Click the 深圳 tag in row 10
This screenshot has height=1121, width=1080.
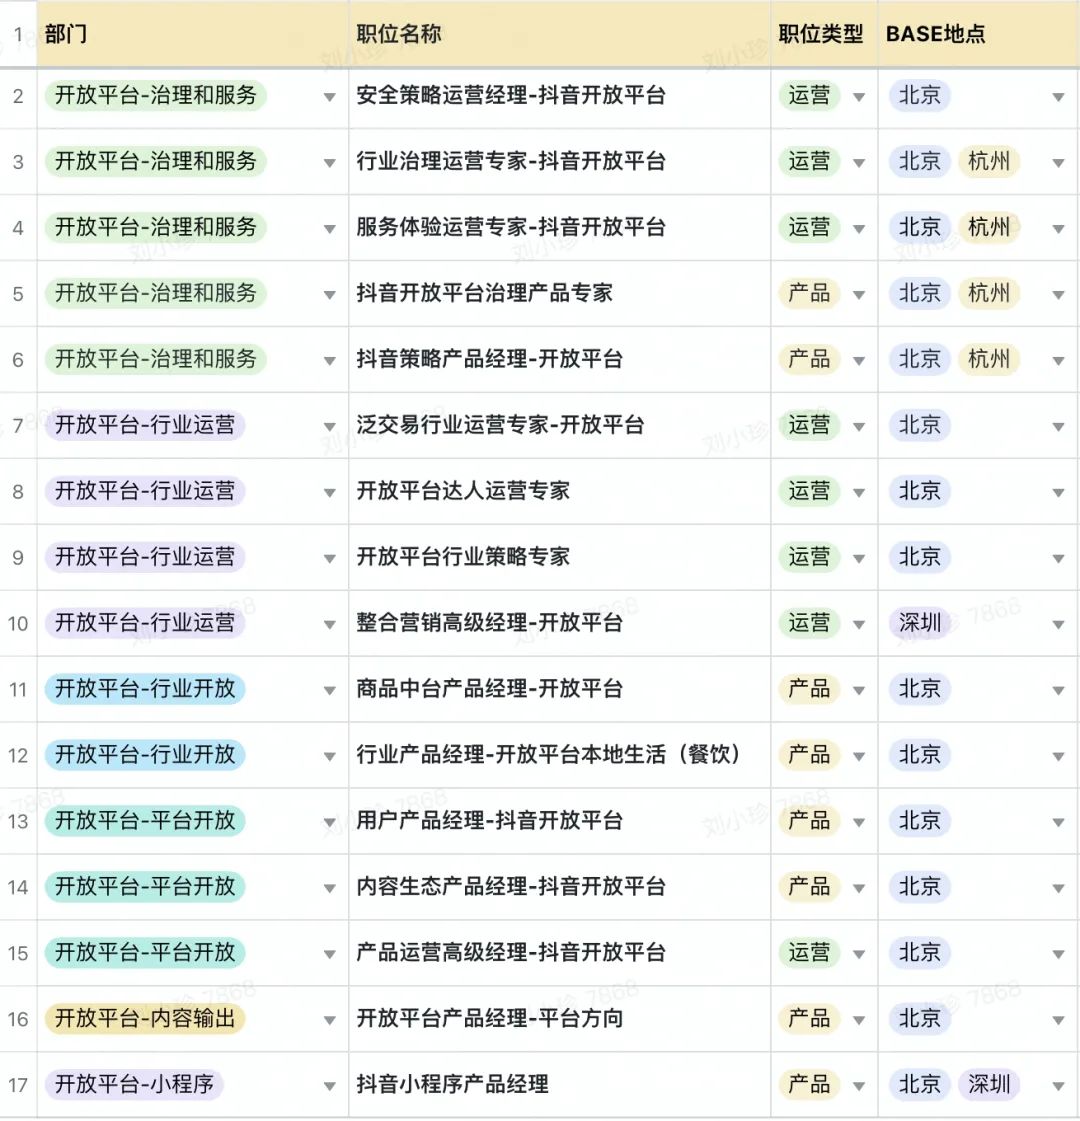[920, 623]
